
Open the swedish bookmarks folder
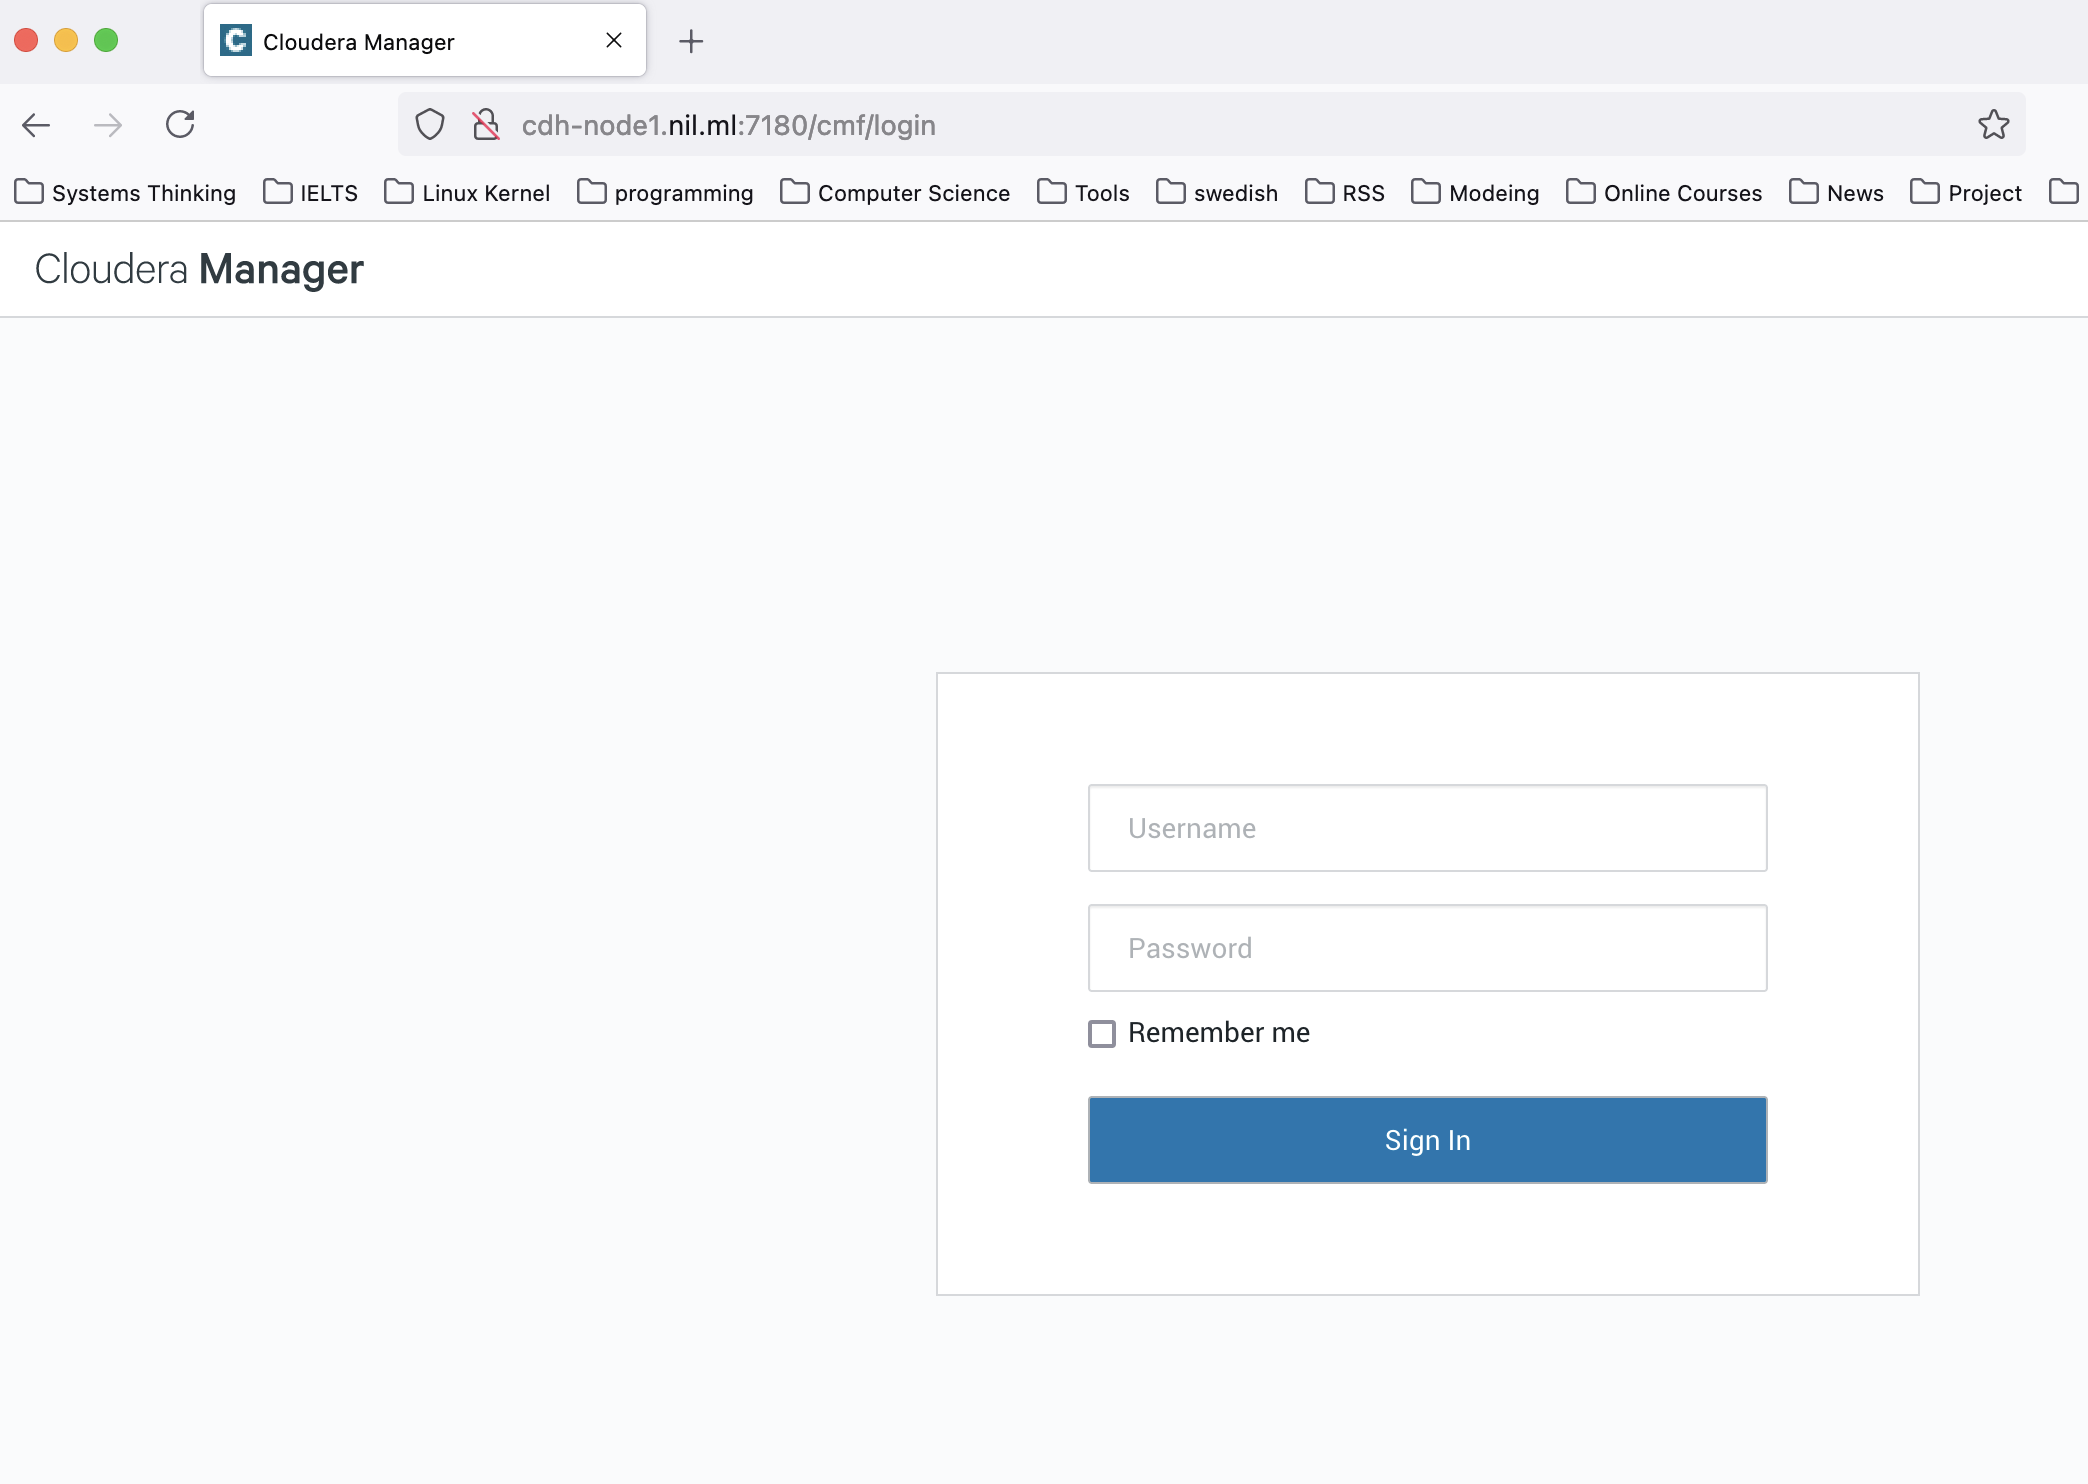[x=1217, y=192]
